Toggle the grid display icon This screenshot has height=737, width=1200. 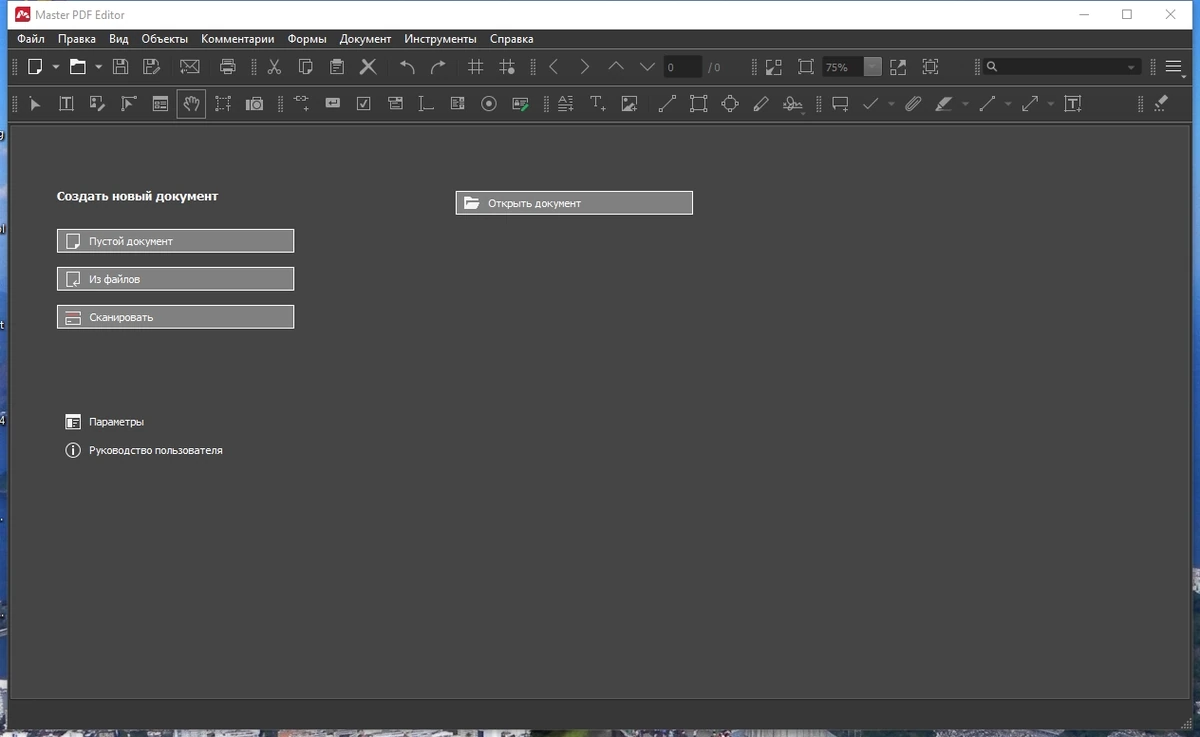[x=476, y=67]
